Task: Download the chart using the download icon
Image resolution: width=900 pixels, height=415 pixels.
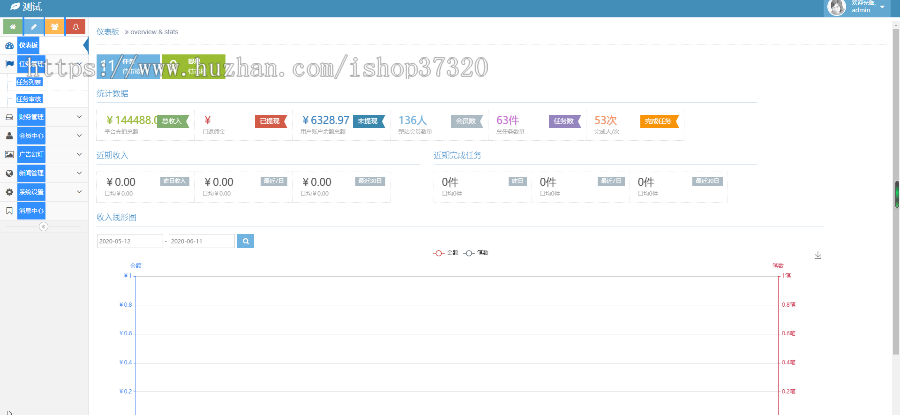Action: point(818,255)
